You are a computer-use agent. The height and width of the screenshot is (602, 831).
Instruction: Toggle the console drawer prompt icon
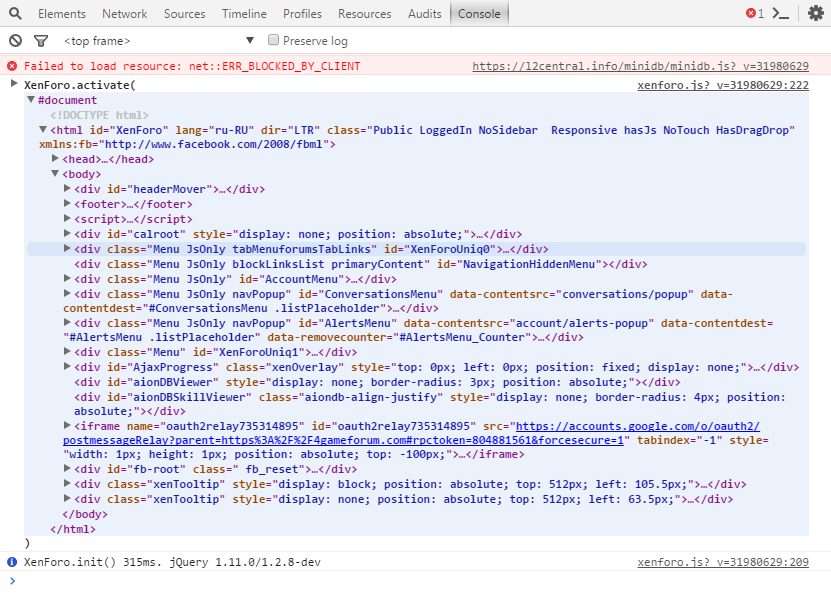tap(781, 13)
